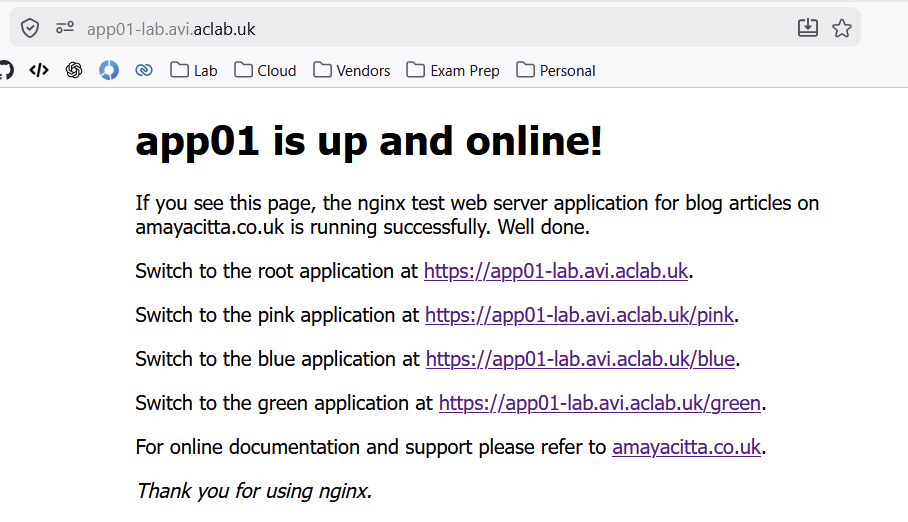Expand the Vendors bookmarks folder

(x=351, y=70)
